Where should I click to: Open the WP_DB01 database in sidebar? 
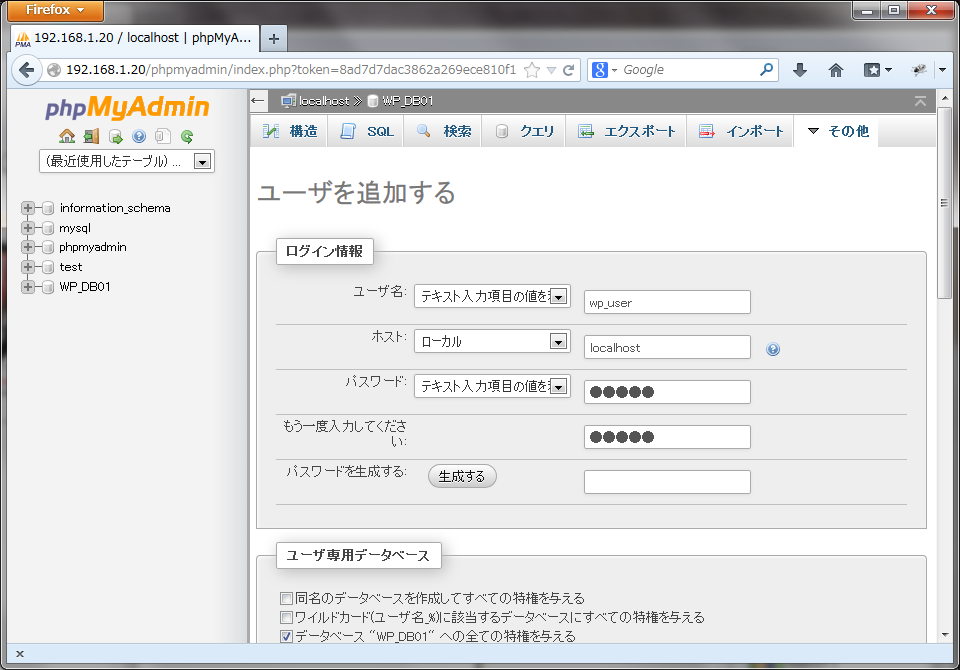point(85,287)
